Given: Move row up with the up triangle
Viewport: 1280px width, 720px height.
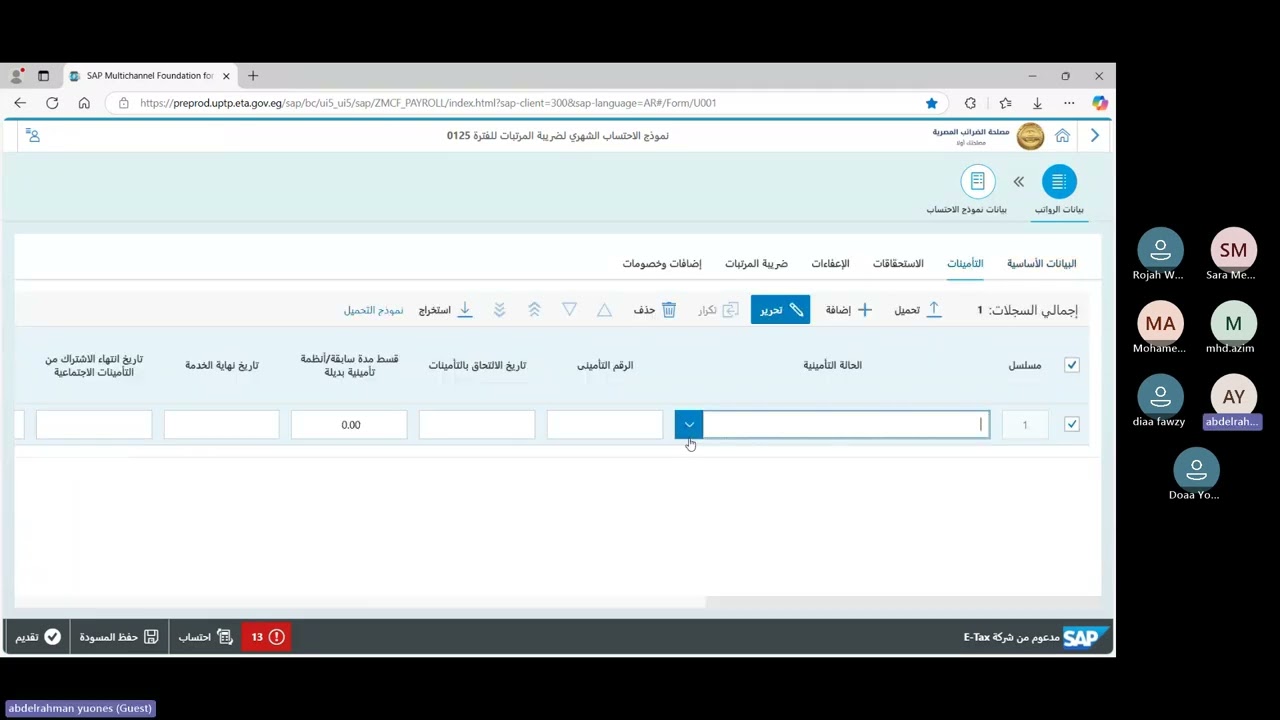Looking at the screenshot, I should [x=604, y=310].
